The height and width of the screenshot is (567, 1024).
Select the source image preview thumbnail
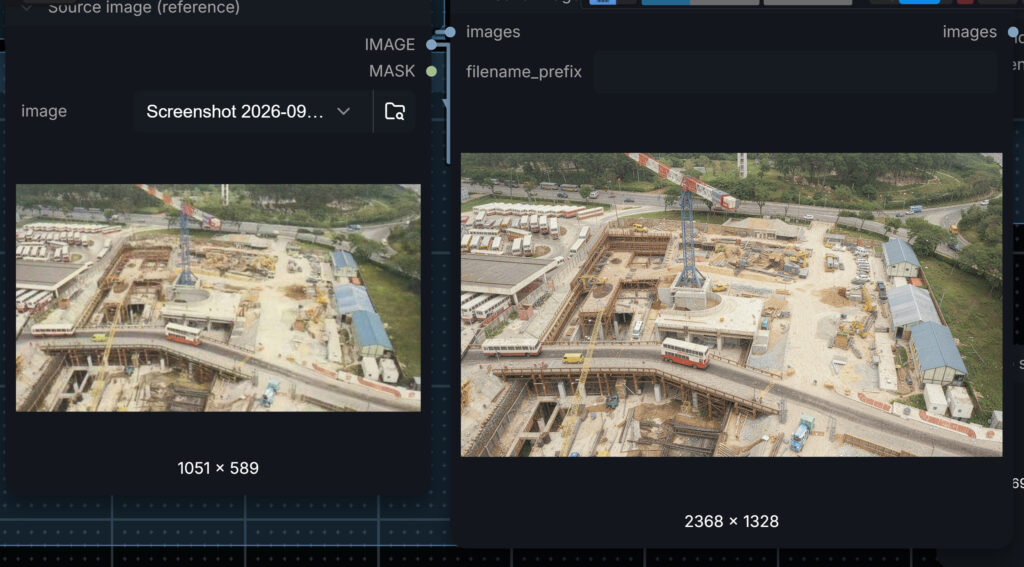point(218,298)
